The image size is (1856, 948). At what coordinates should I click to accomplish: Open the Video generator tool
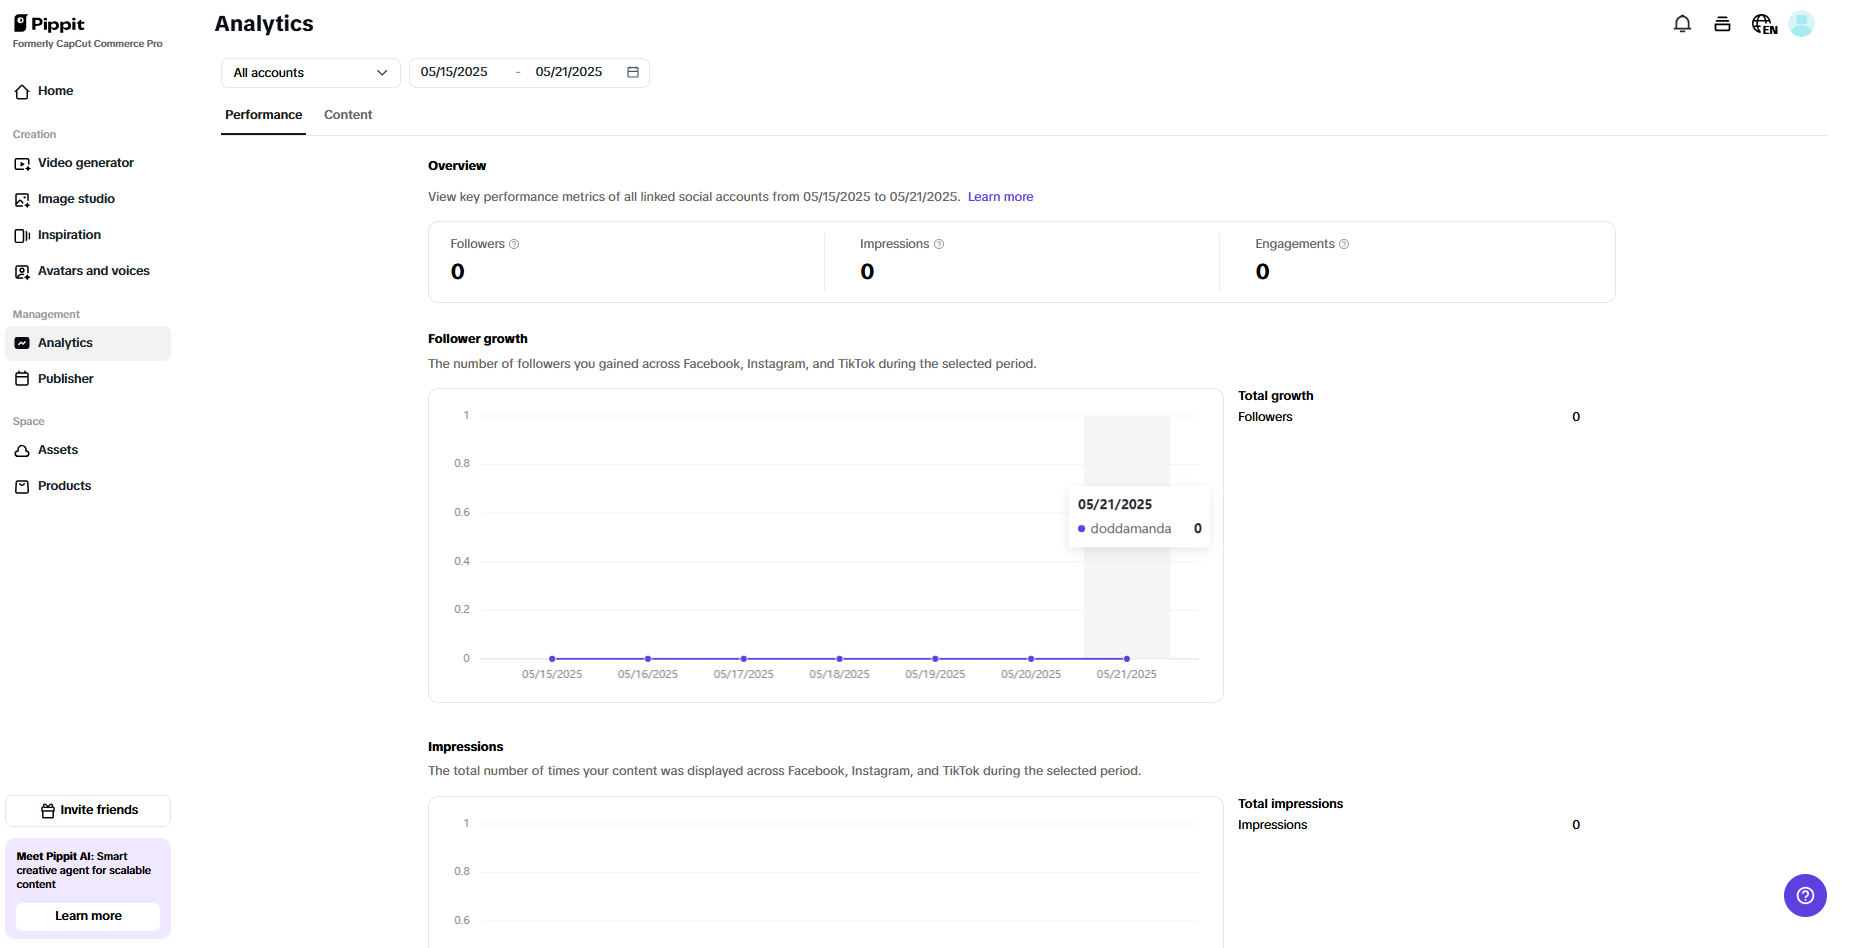point(85,162)
